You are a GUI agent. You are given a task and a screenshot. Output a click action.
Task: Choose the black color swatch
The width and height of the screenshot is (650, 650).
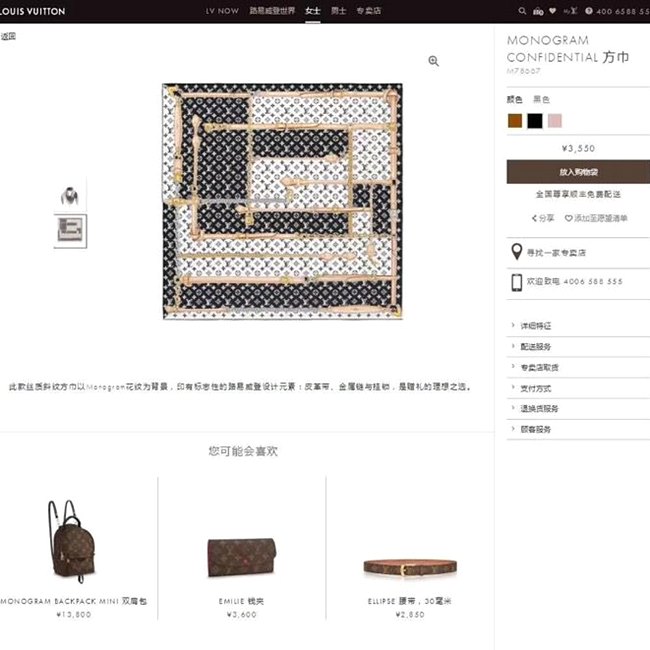click(x=535, y=121)
